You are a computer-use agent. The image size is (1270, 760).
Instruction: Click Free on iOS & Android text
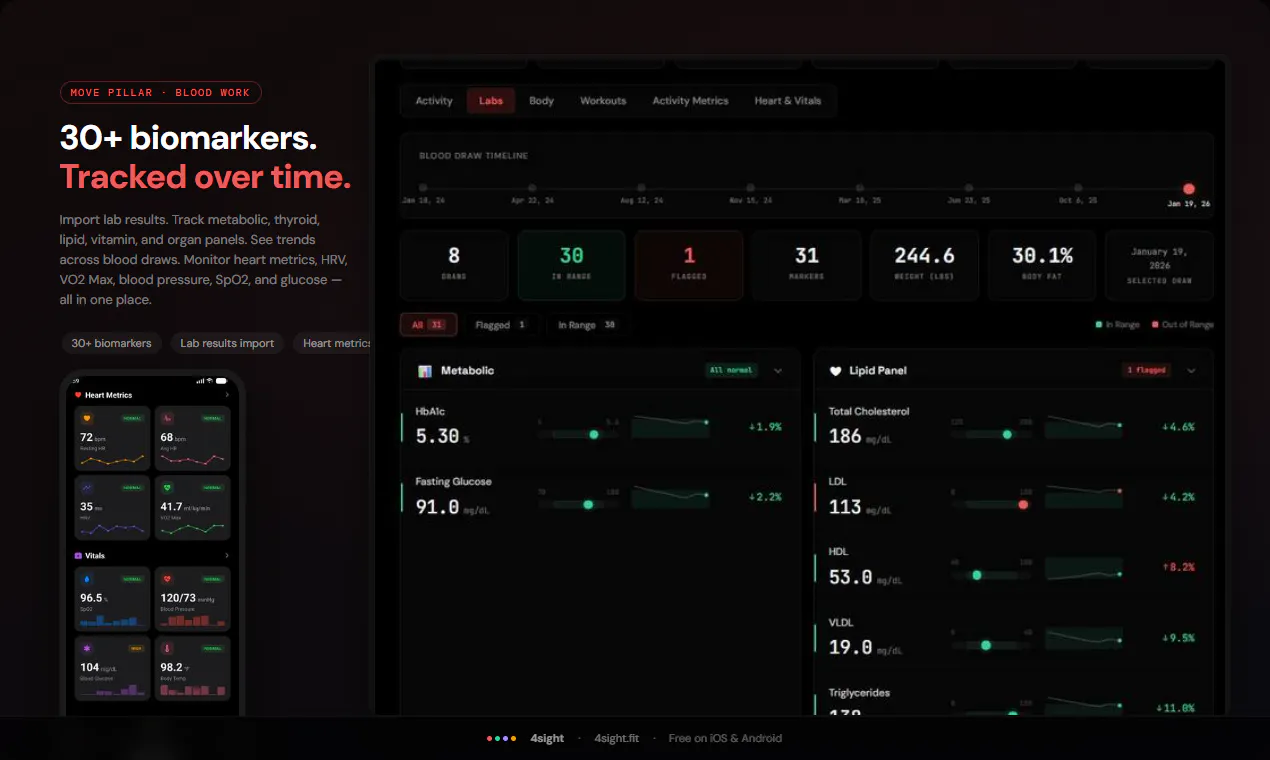point(725,738)
